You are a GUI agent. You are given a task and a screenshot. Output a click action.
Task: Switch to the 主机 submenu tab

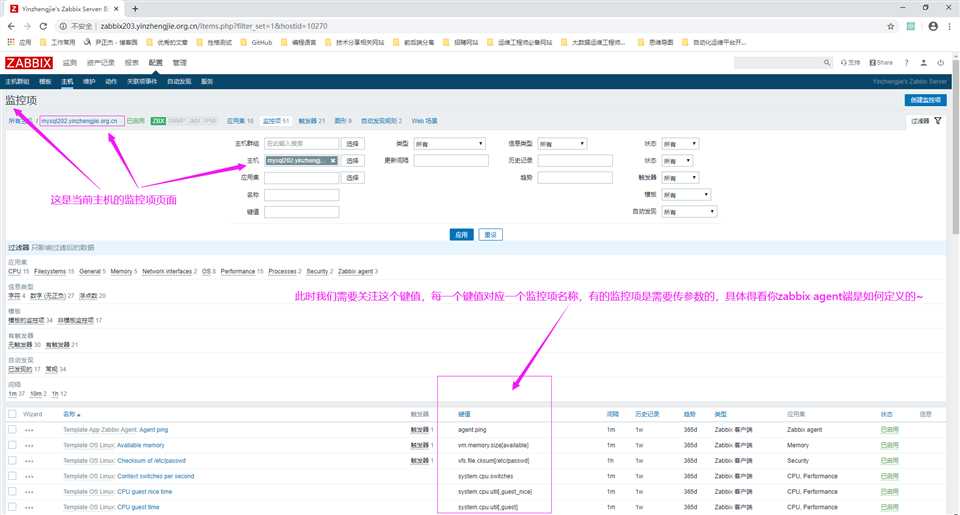[x=67, y=81]
